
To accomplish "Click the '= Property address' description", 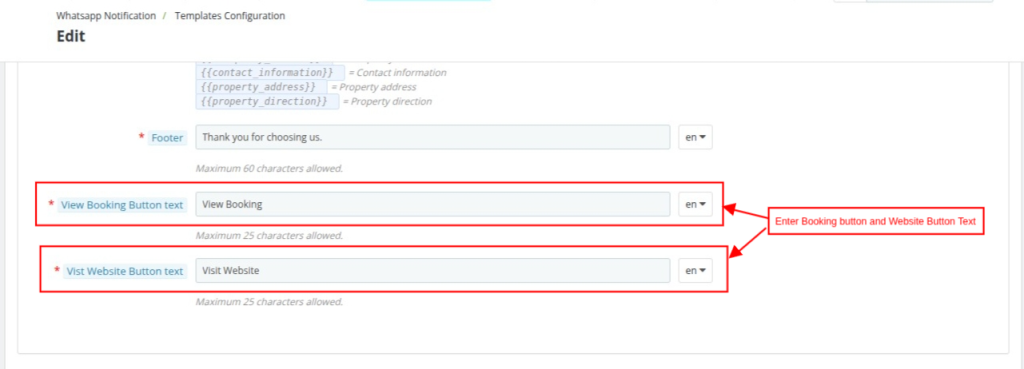I will (x=374, y=87).
